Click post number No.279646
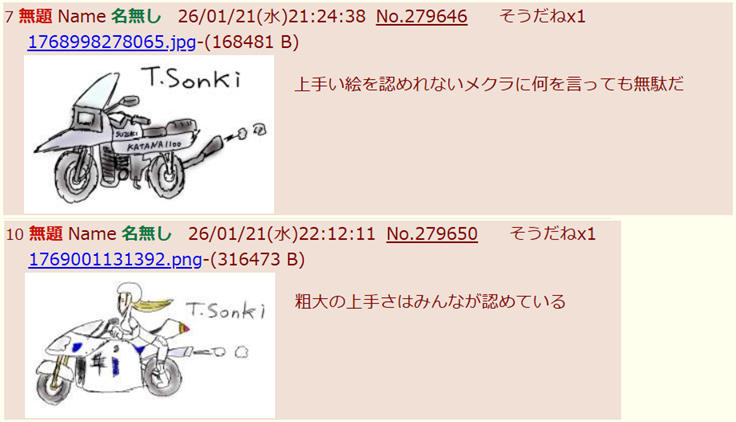Image resolution: width=736 pixels, height=422 pixels. 422,16
